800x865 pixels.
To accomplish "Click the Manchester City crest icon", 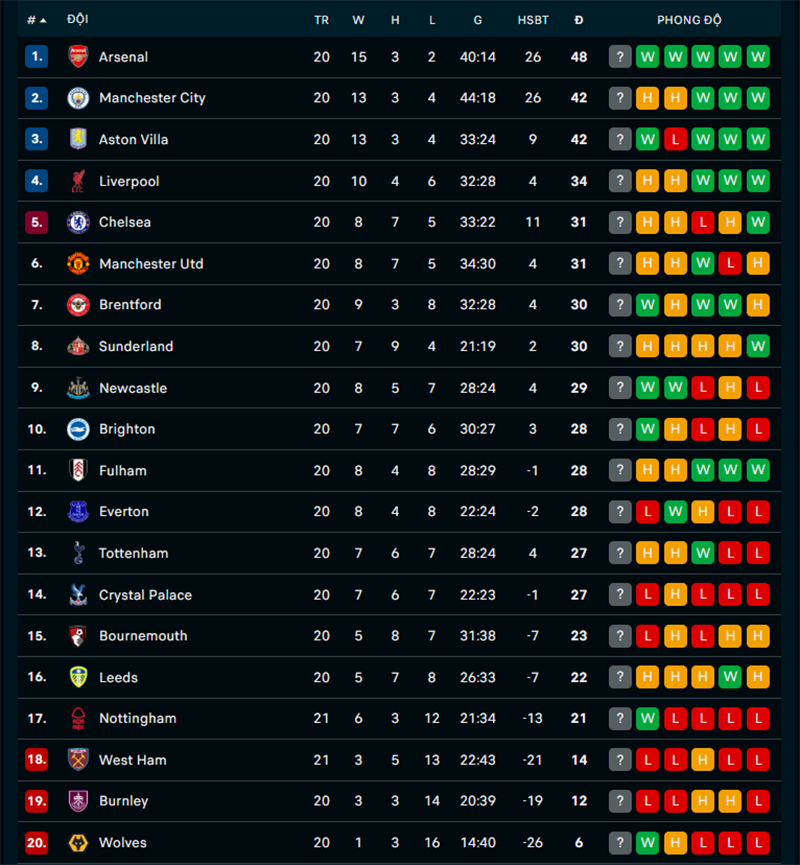I will click(78, 98).
